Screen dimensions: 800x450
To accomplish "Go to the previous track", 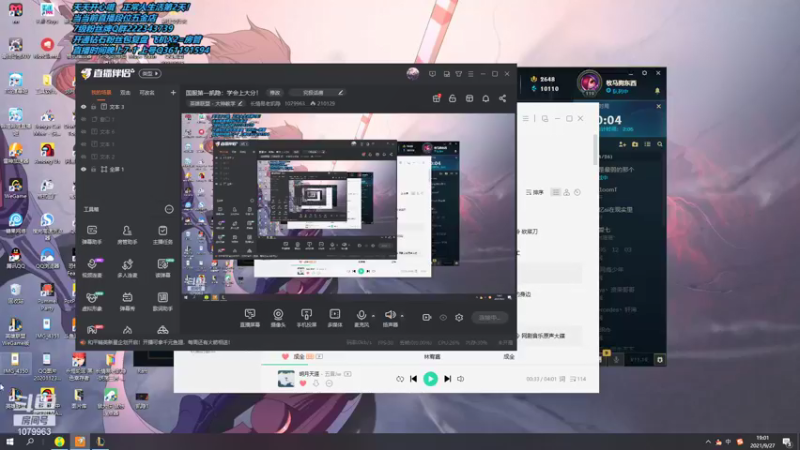I will click(413, 379).
